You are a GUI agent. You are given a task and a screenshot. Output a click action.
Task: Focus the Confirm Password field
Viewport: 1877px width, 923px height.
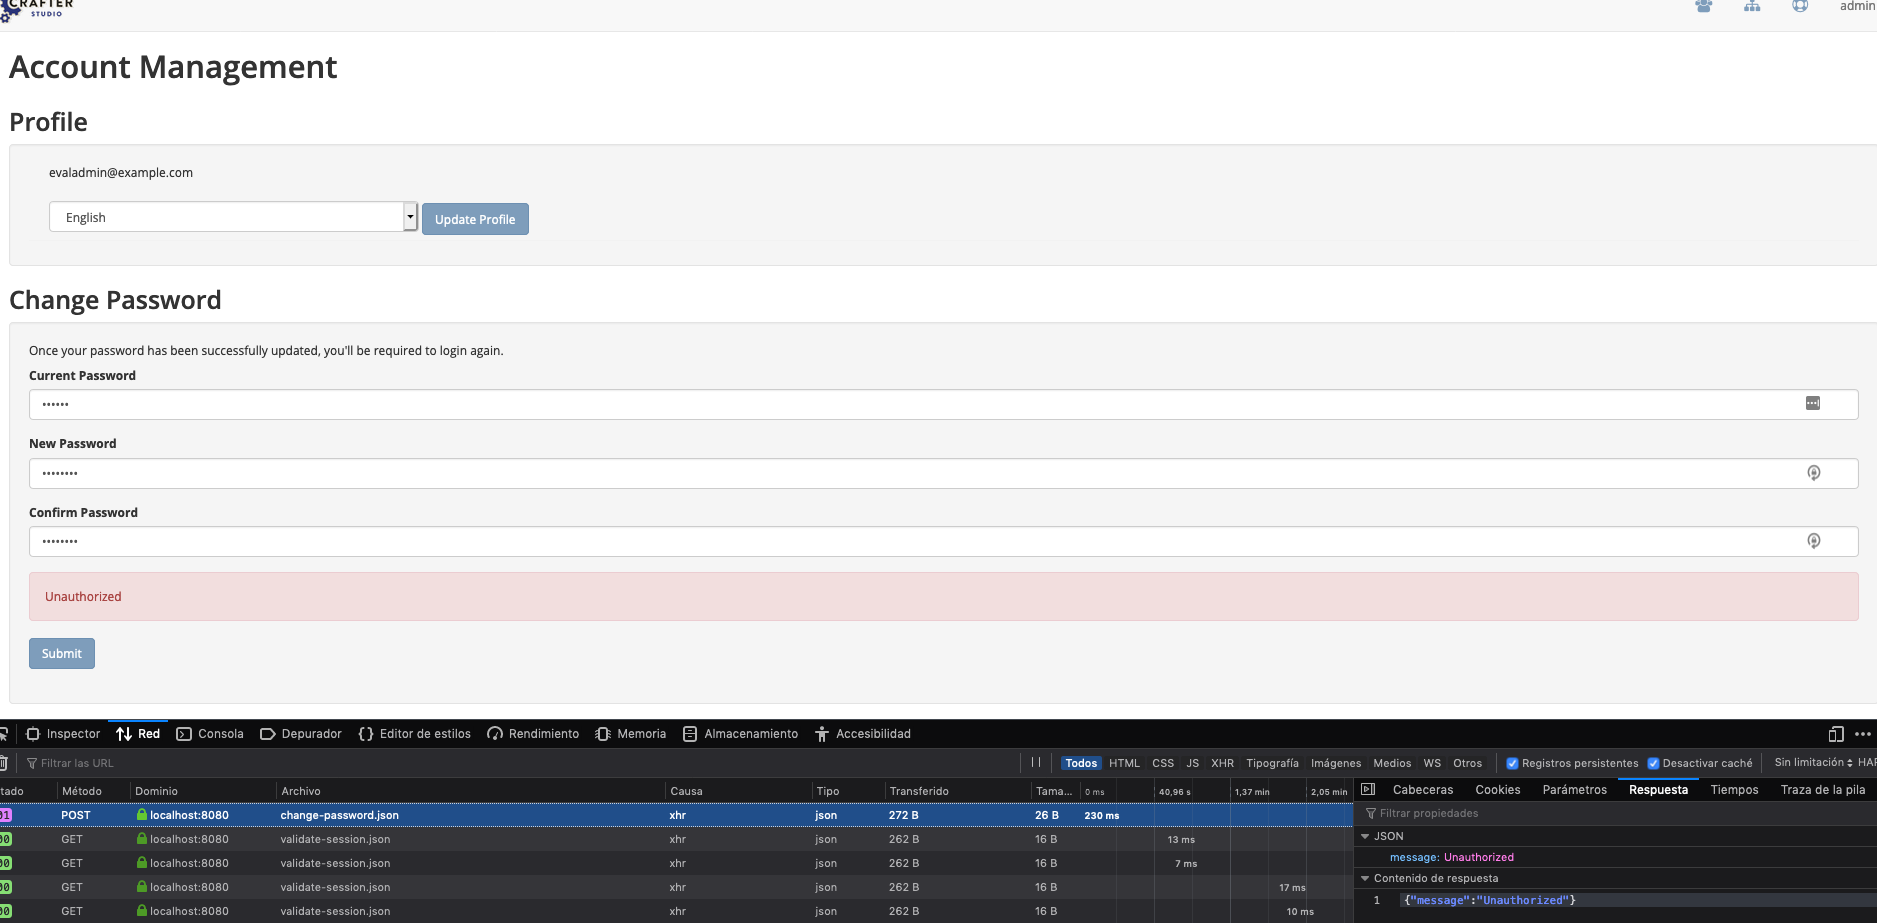(x=943, y=541)
